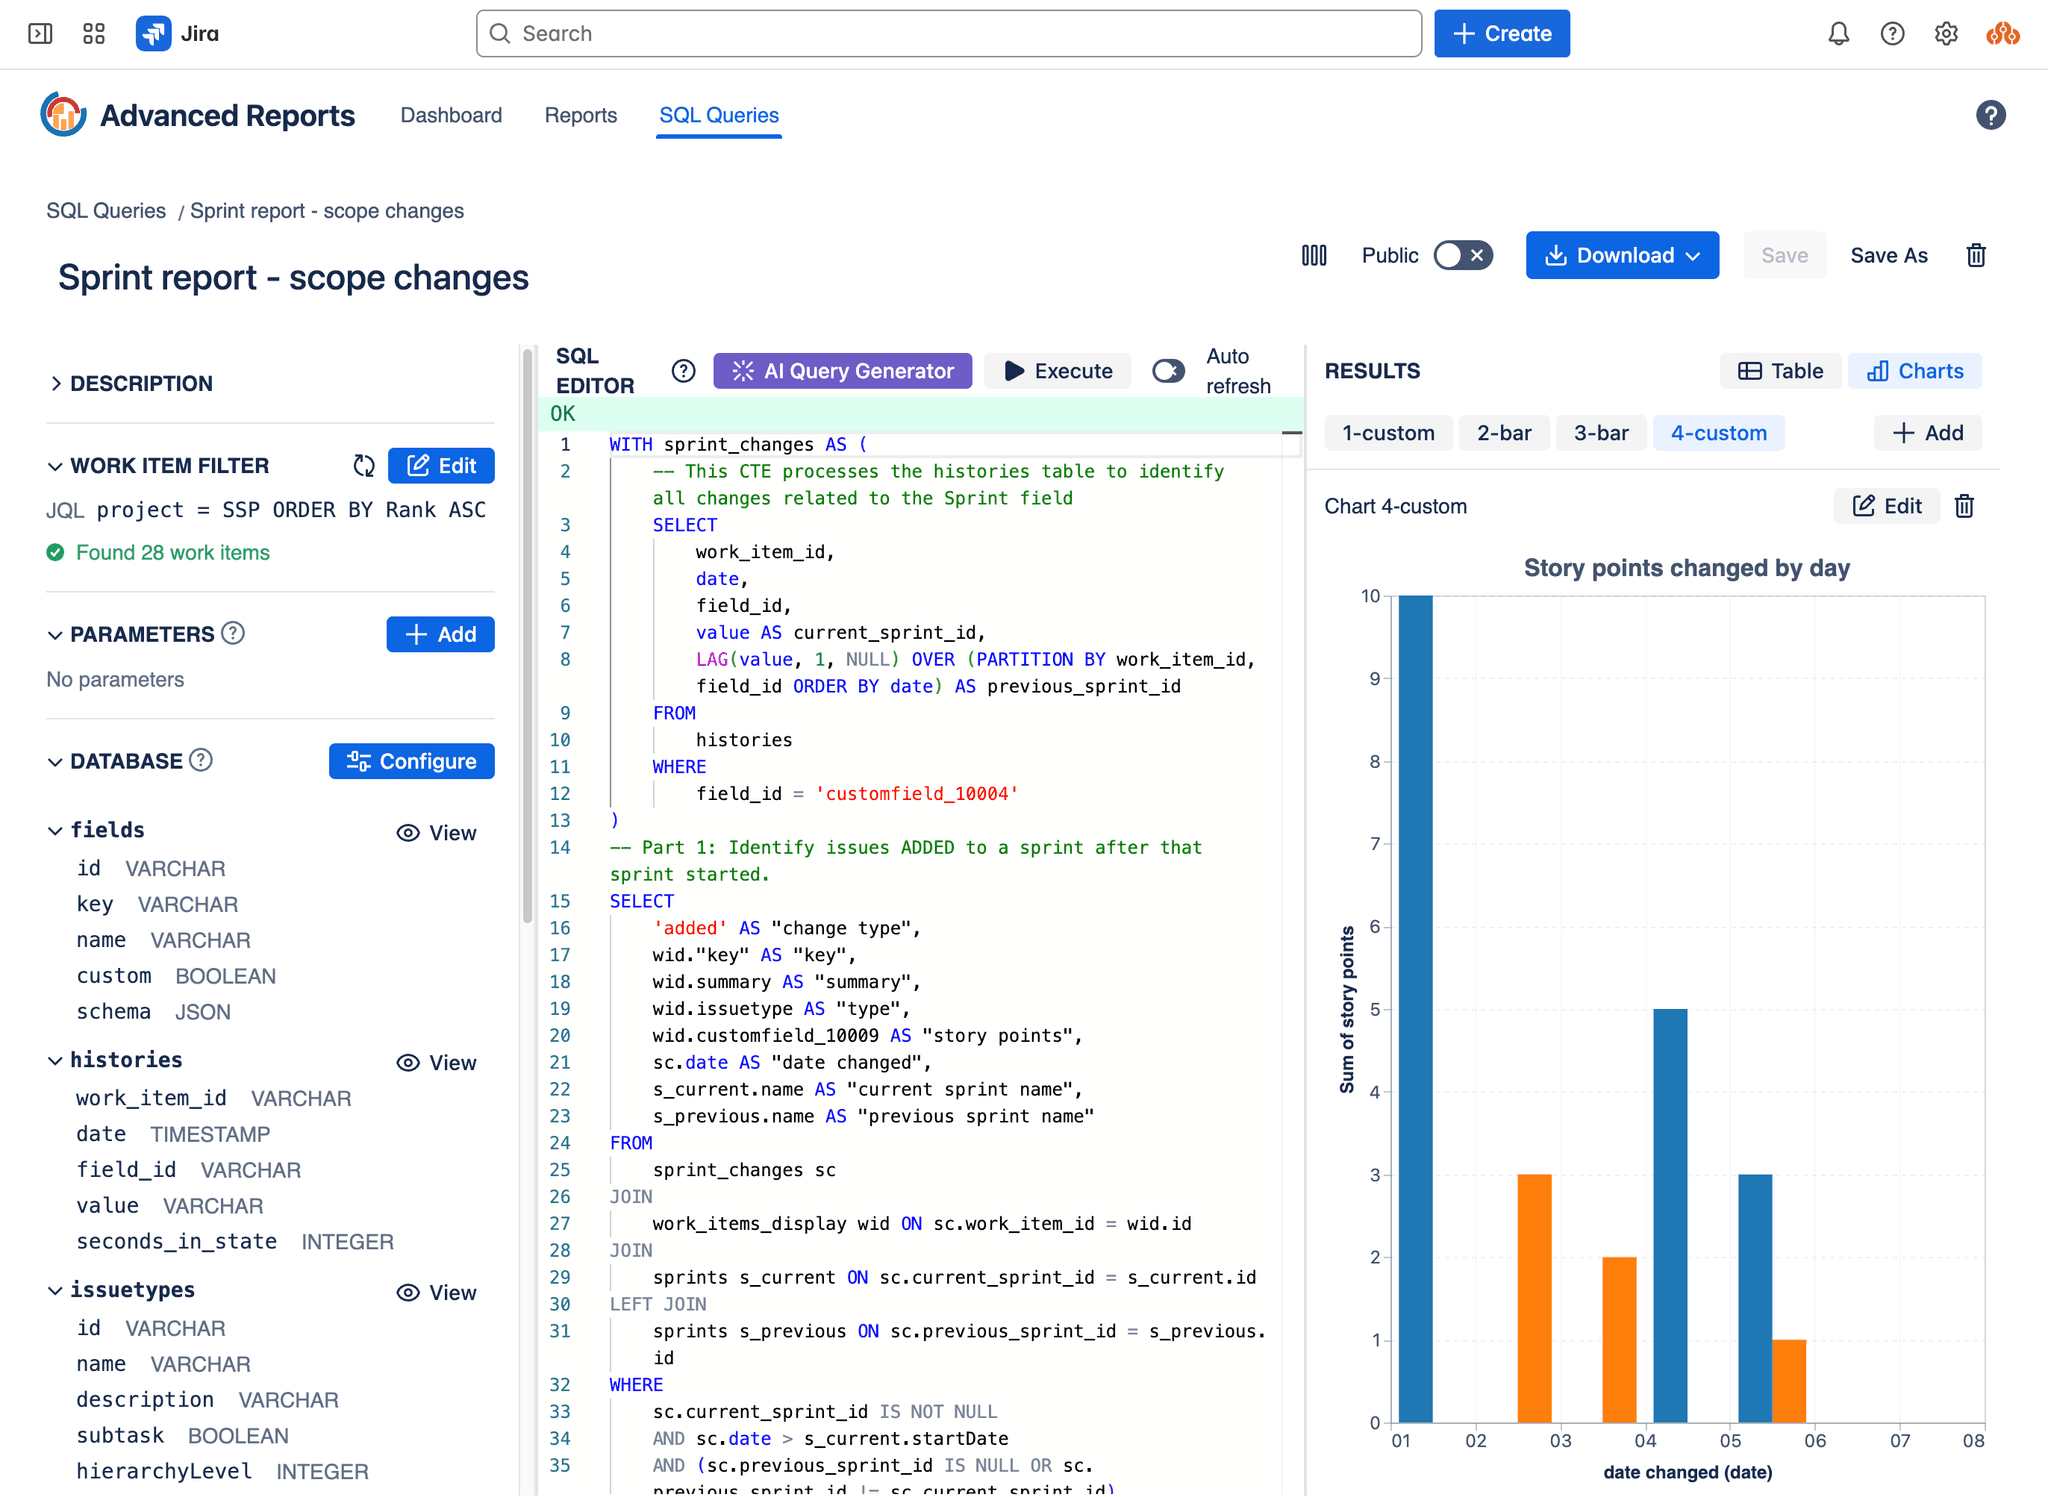Screen dimensions: 2048x1497
Task: View the histories table
Action: point(437,1063)
